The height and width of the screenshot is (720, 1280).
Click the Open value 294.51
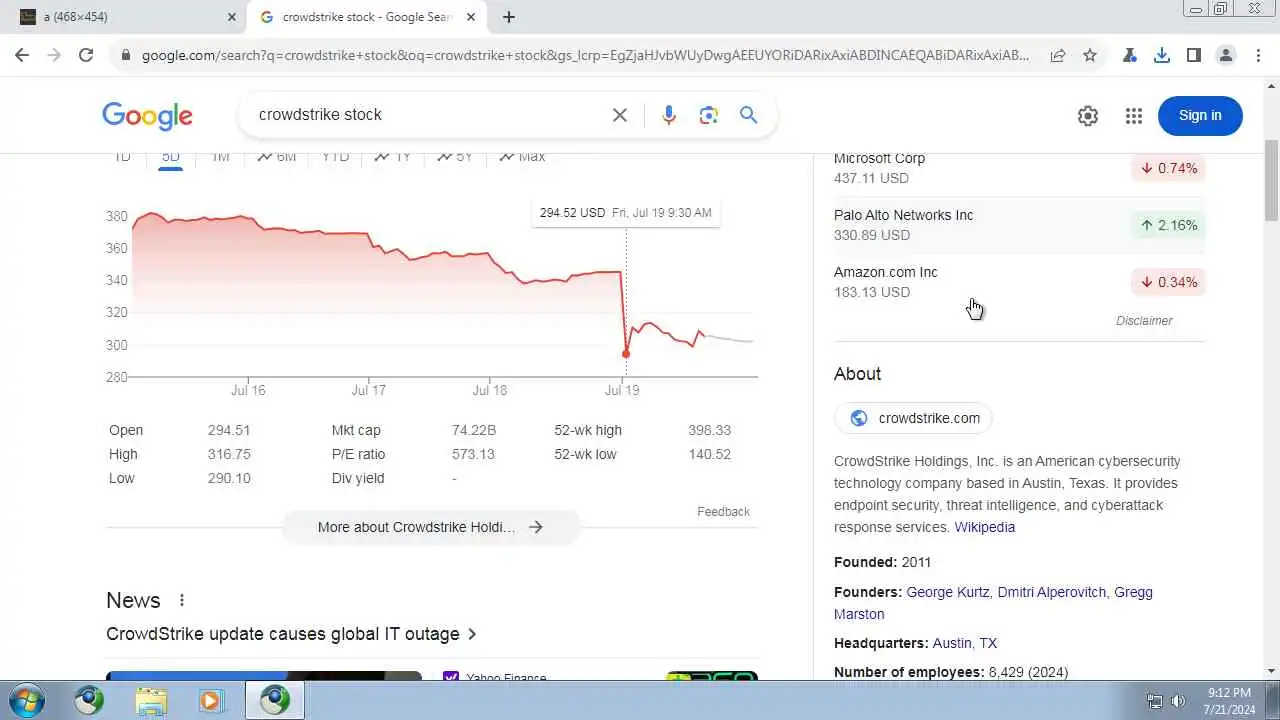(229, 430)
